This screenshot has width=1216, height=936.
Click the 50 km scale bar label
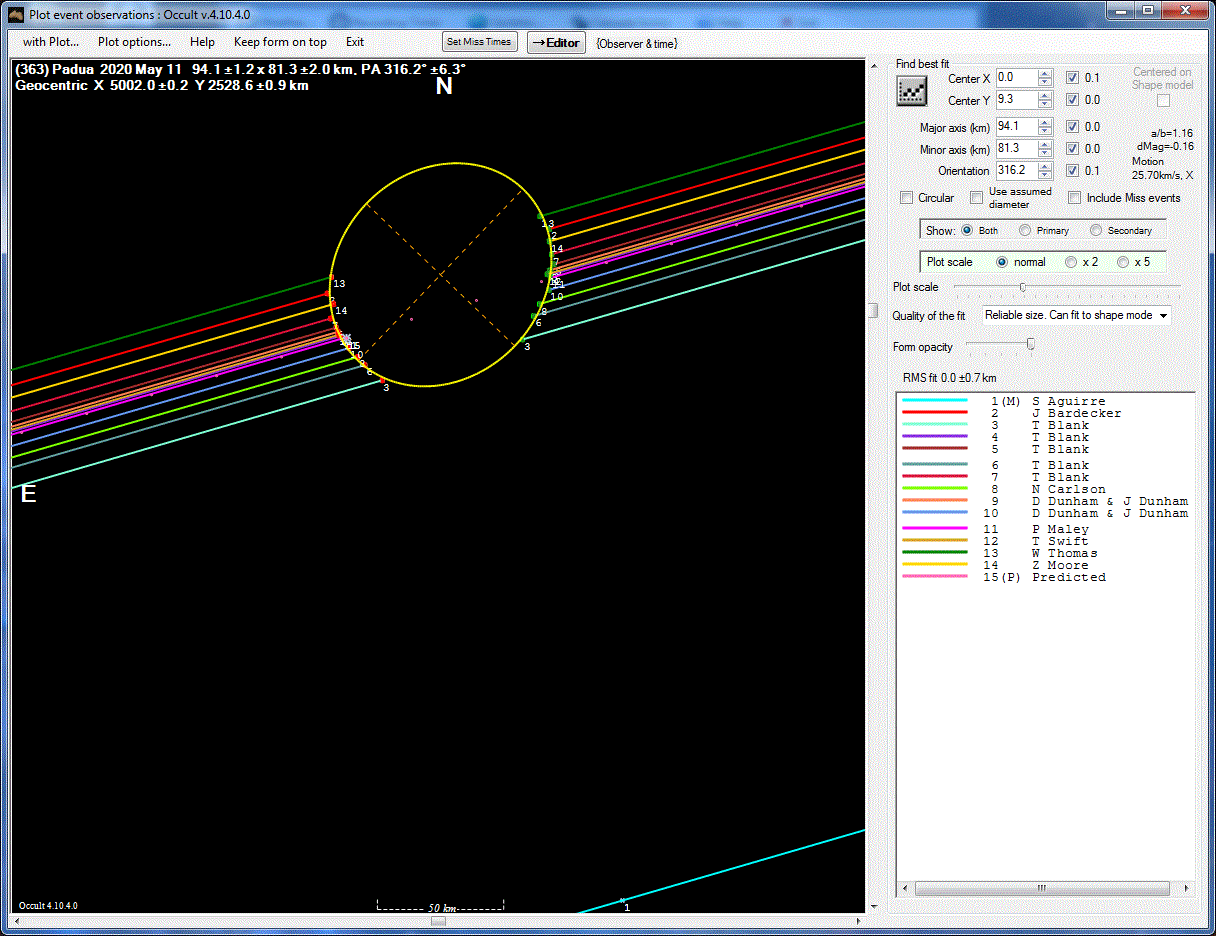coord(443,908)
